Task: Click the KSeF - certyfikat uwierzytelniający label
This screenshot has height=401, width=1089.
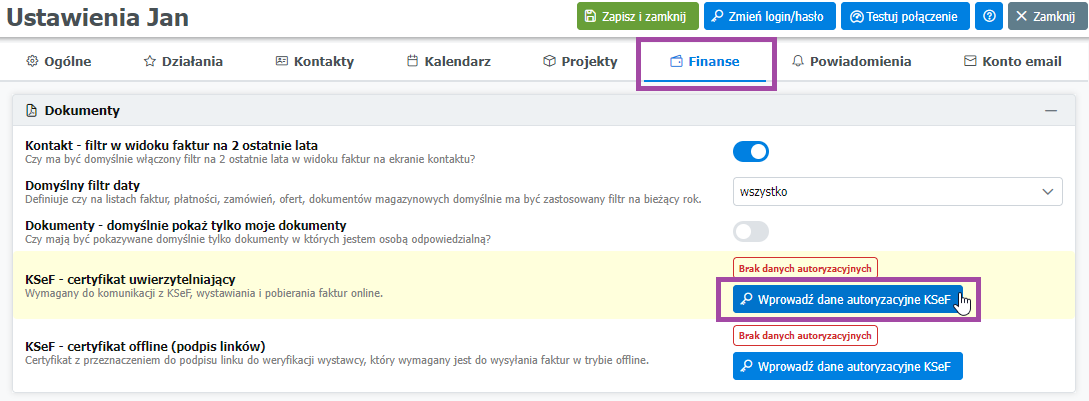Action: click(130, 279)
